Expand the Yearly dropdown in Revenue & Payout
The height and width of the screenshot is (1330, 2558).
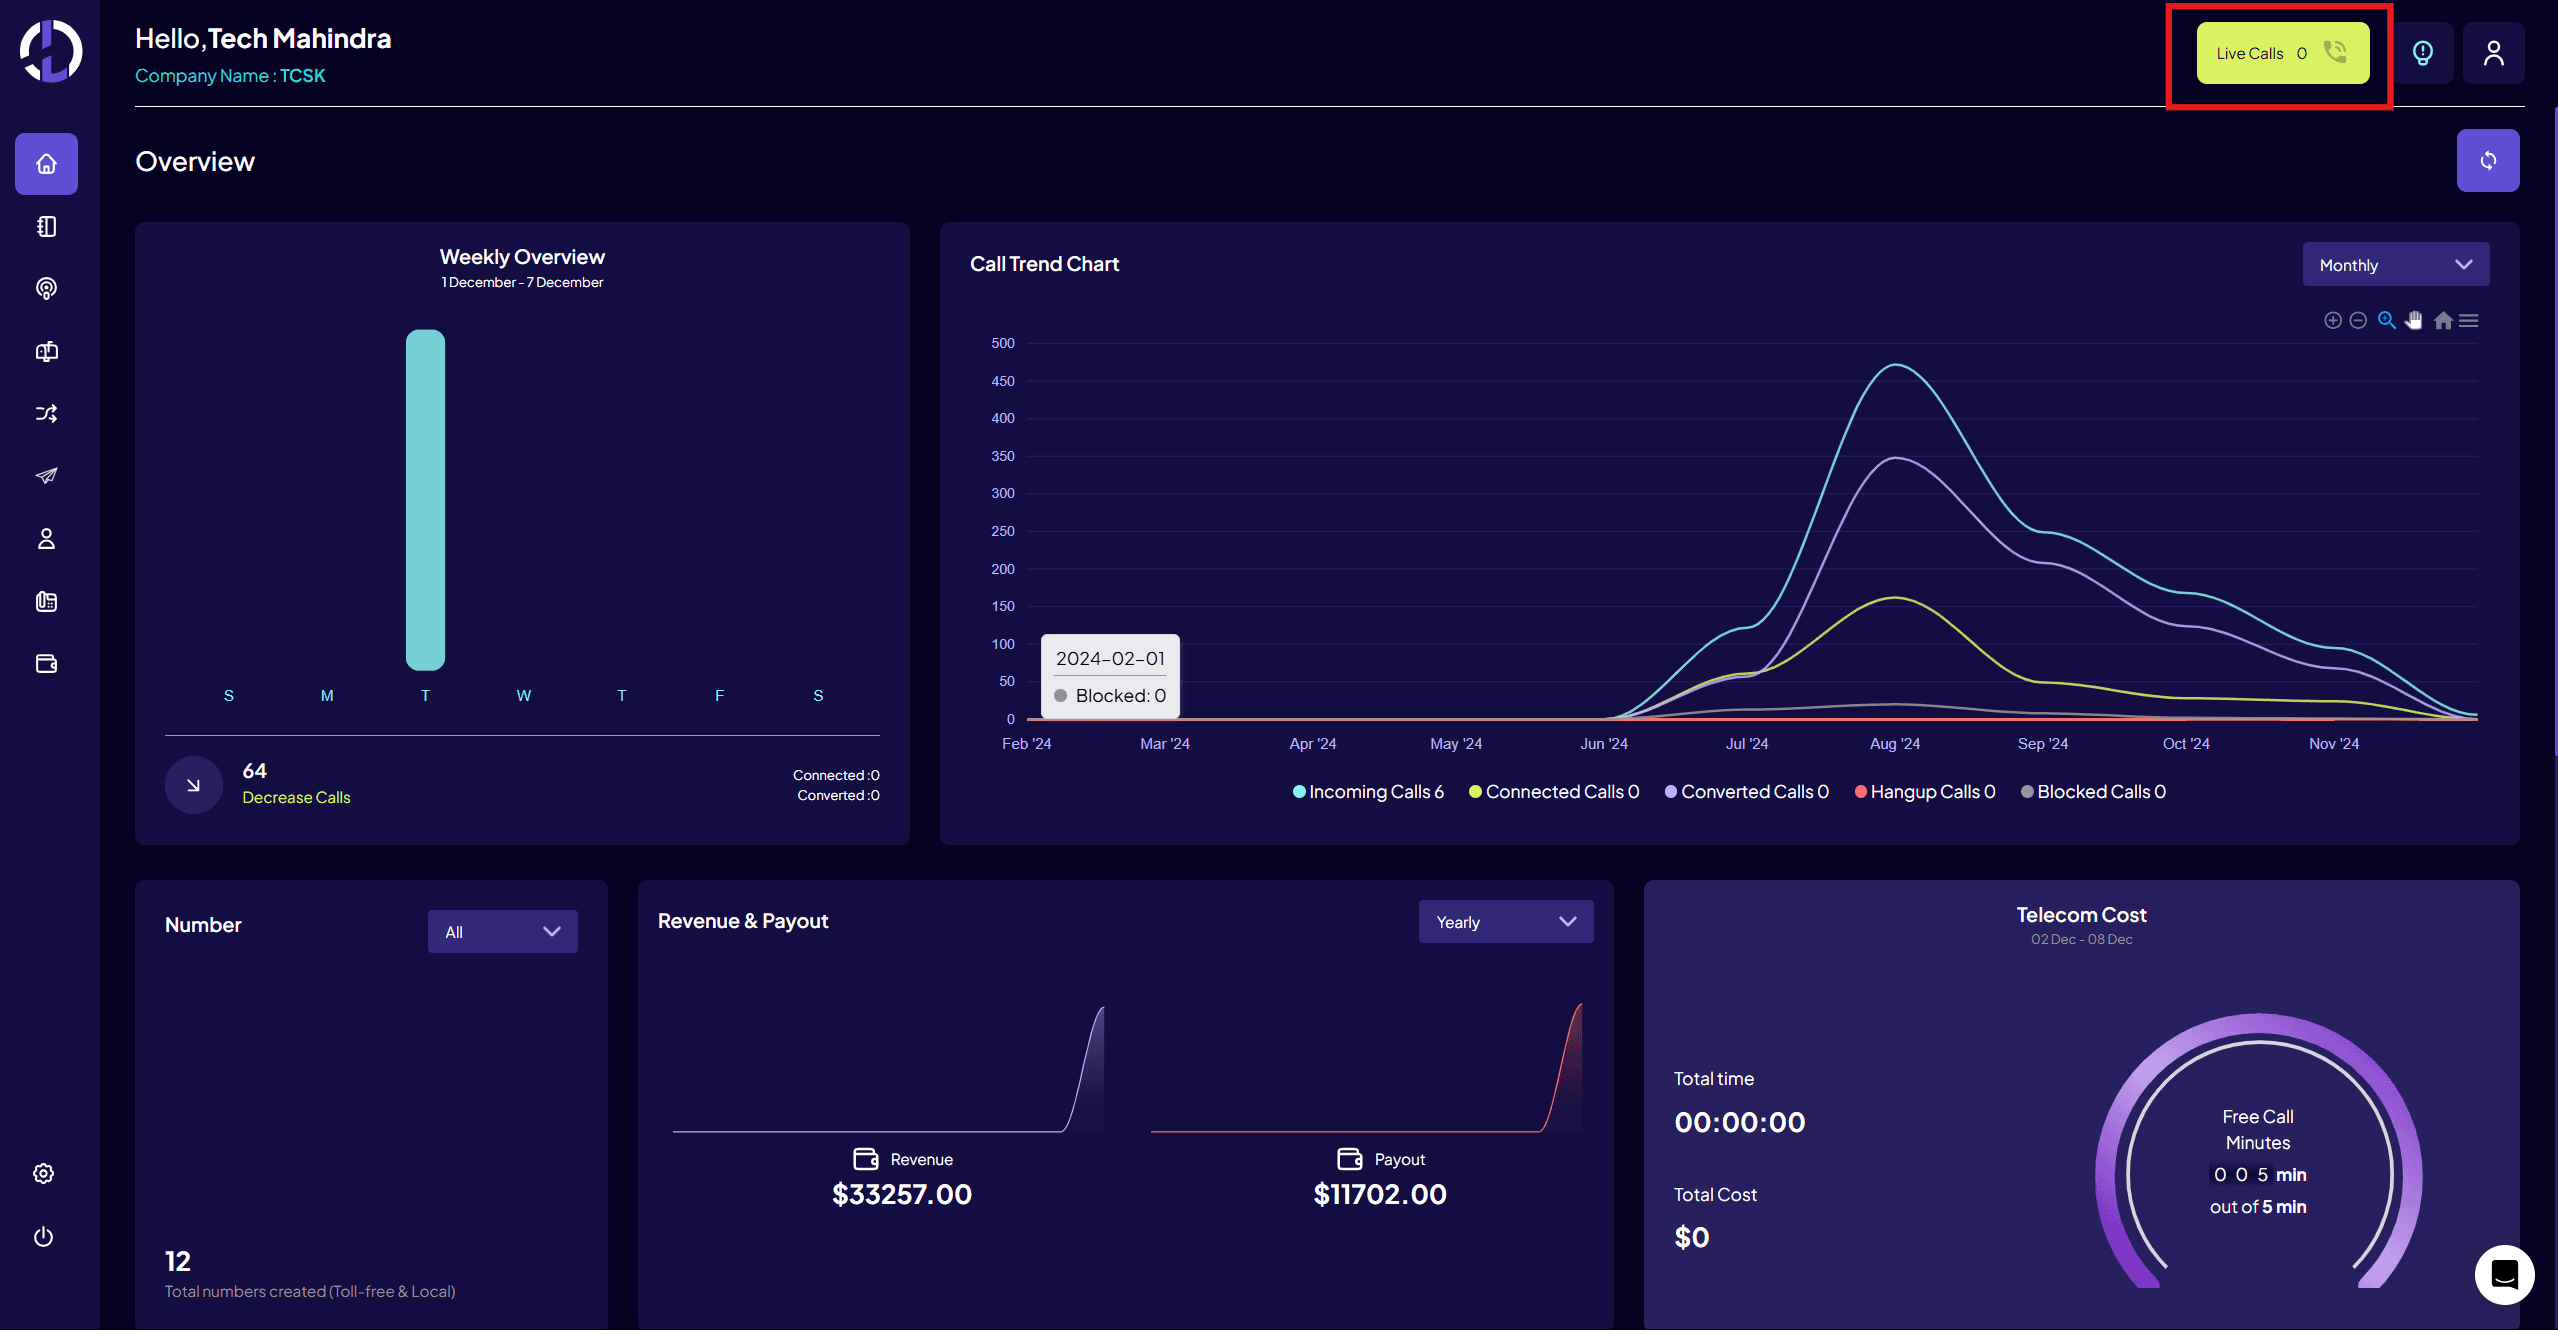[1505, 921]
